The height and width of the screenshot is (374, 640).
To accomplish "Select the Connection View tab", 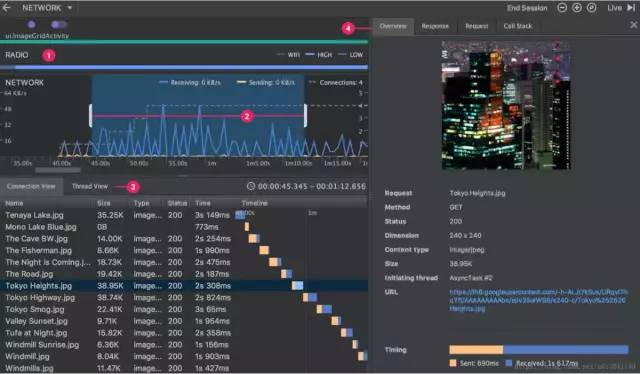I will [x=31, y=186].
